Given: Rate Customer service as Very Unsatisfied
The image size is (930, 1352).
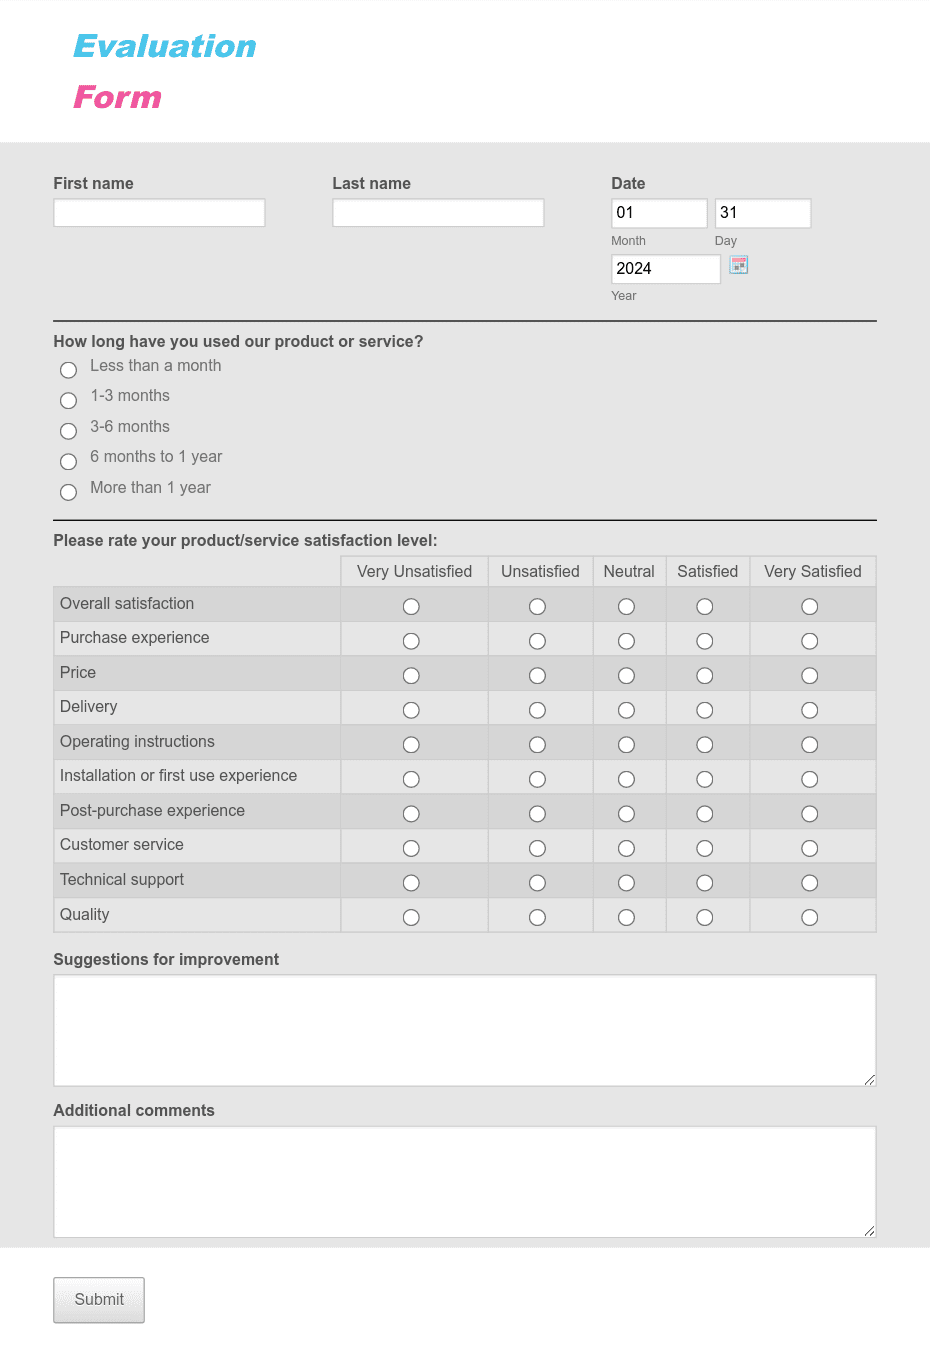Looking at the screenshot, I should pos(411,848).
